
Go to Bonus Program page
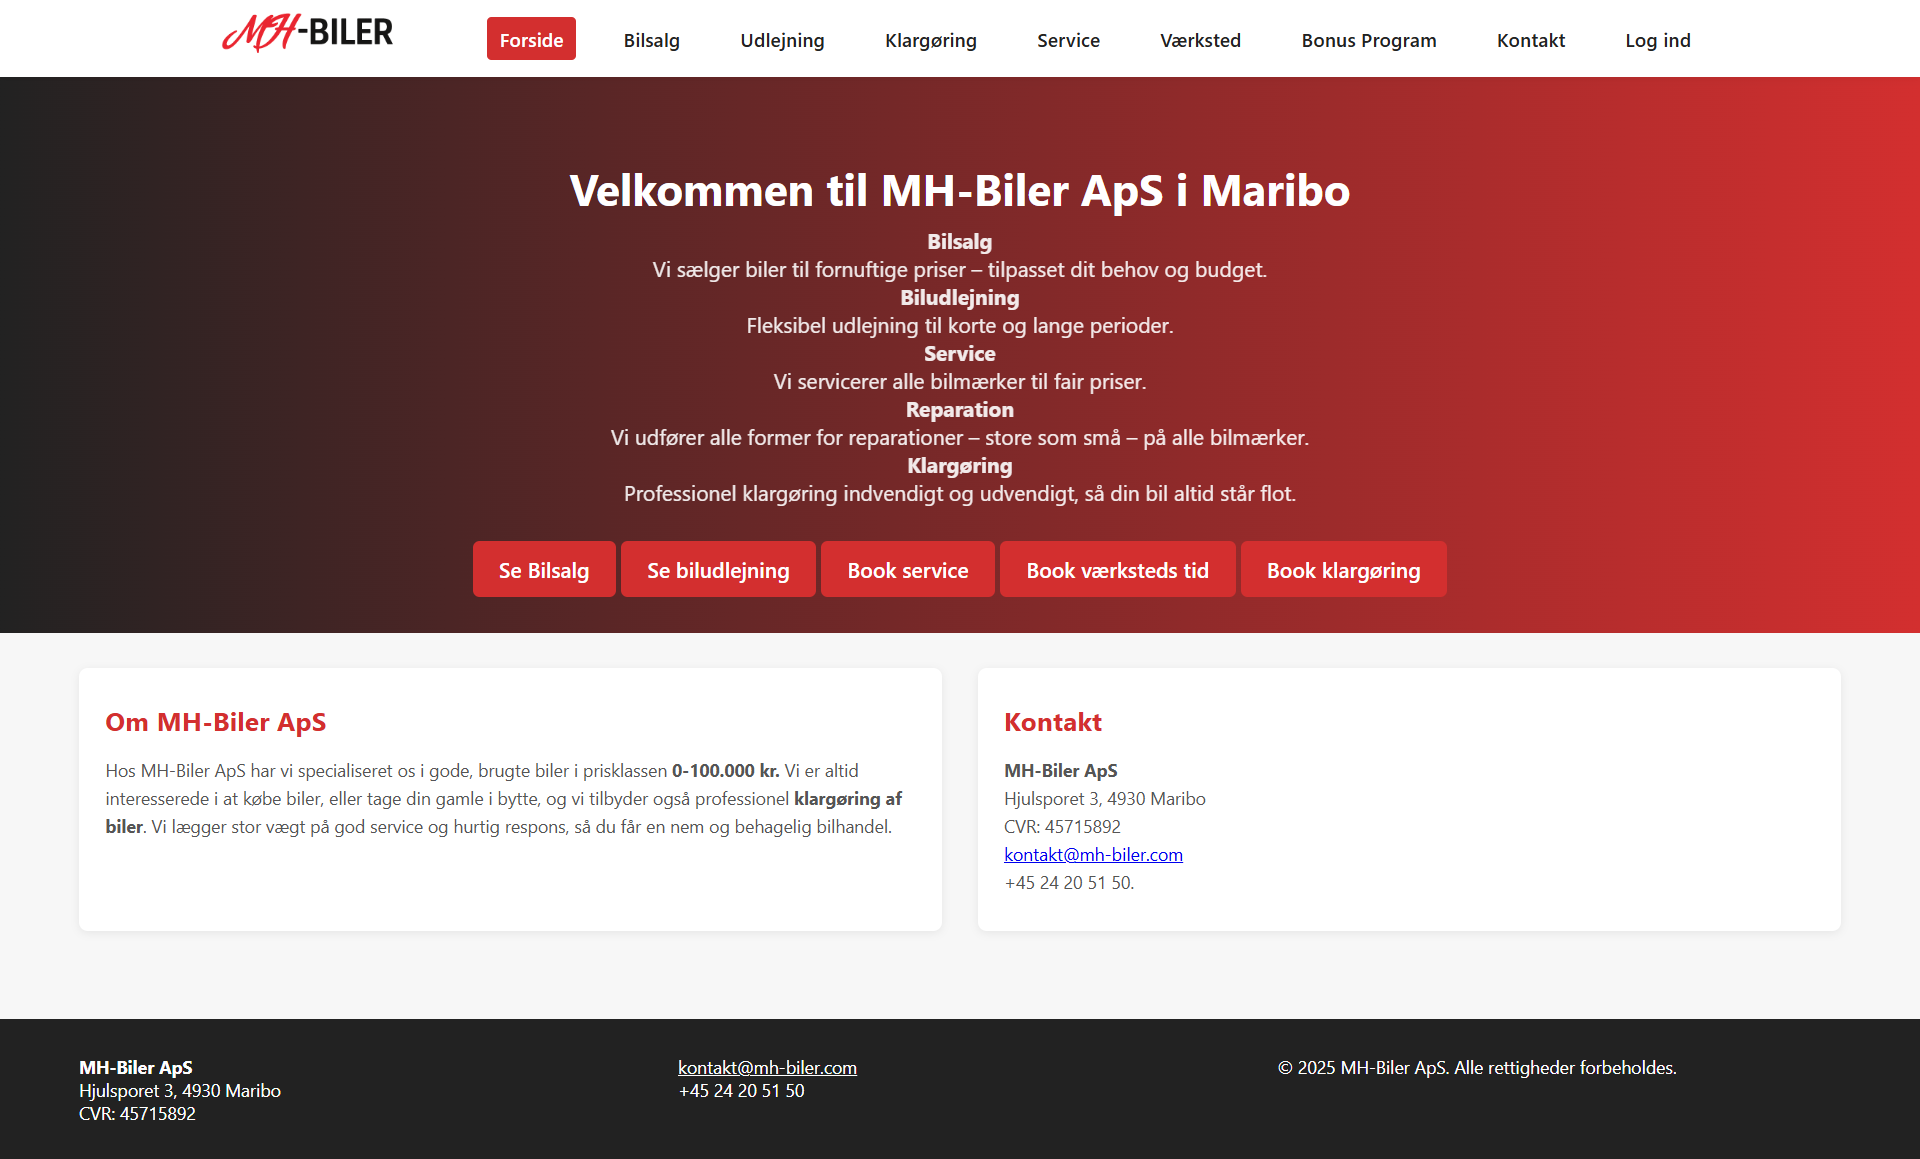[1368, 40]
